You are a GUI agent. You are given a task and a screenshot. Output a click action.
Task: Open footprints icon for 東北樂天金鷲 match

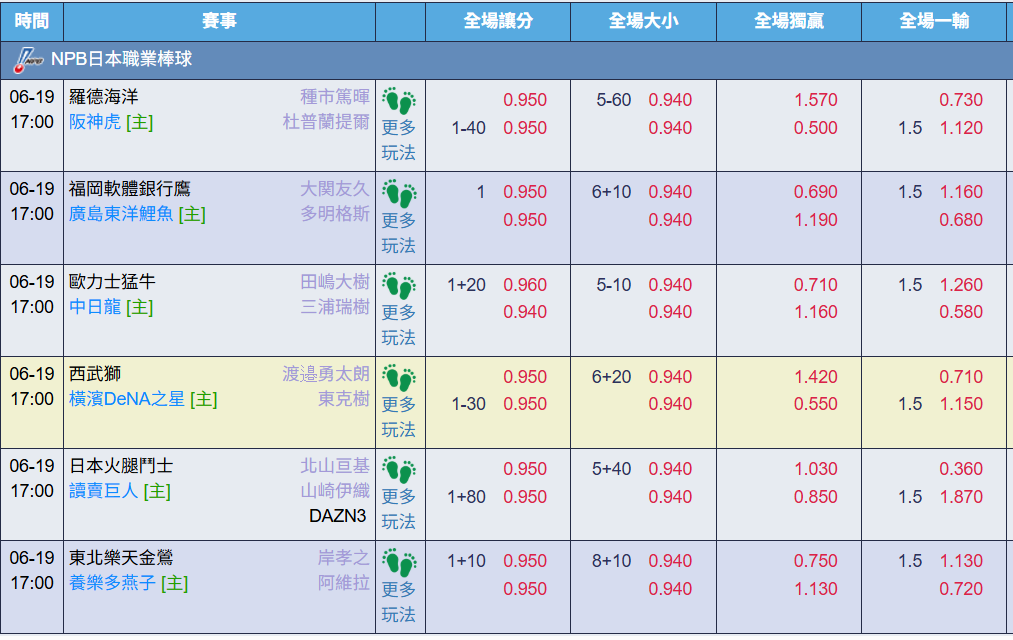tap(399, 563)
